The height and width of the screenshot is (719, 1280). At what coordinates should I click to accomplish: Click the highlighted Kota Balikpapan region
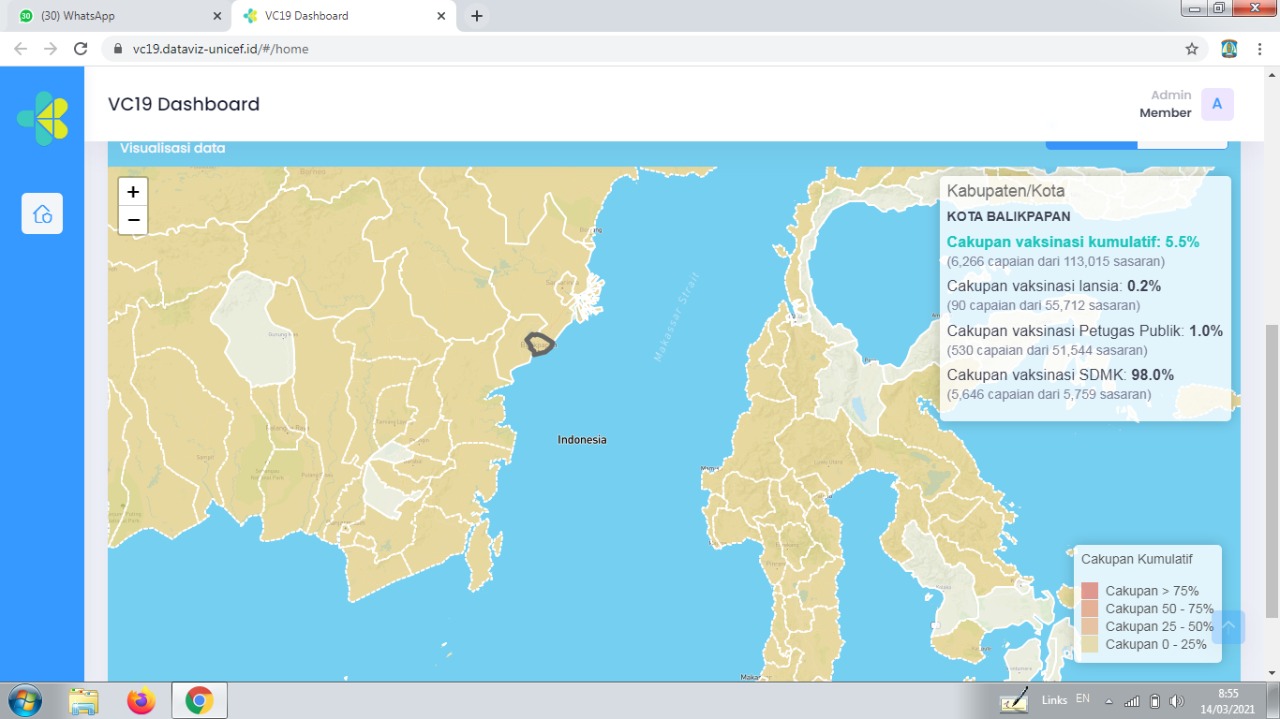pyautogui.click(x=539, y=344)
